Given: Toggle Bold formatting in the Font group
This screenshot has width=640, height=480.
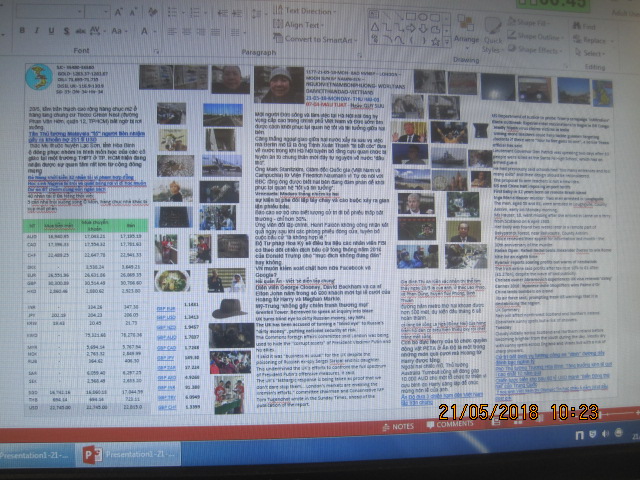Looking at the screenshot, I should (23, 30).
